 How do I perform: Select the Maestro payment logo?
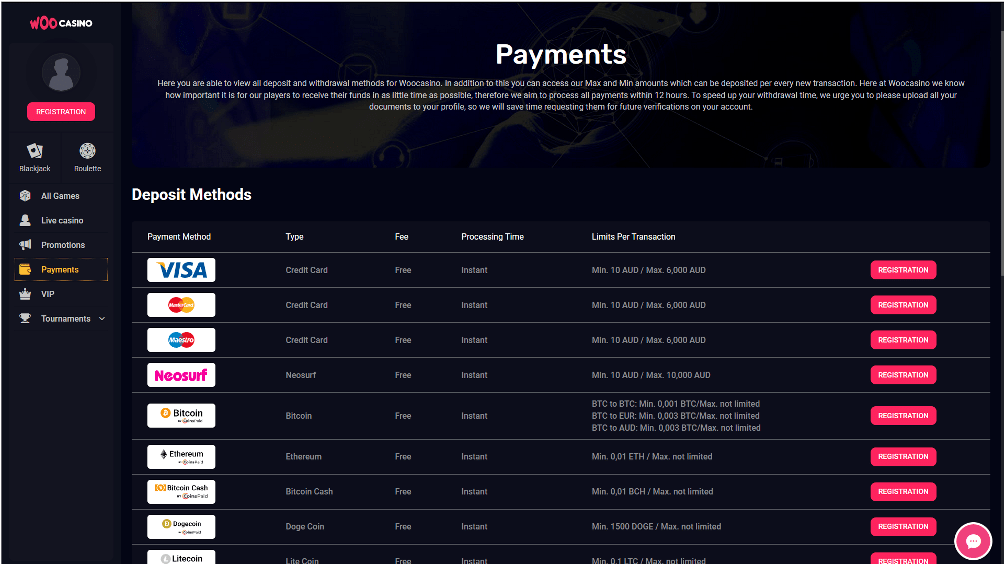[181, 340]
